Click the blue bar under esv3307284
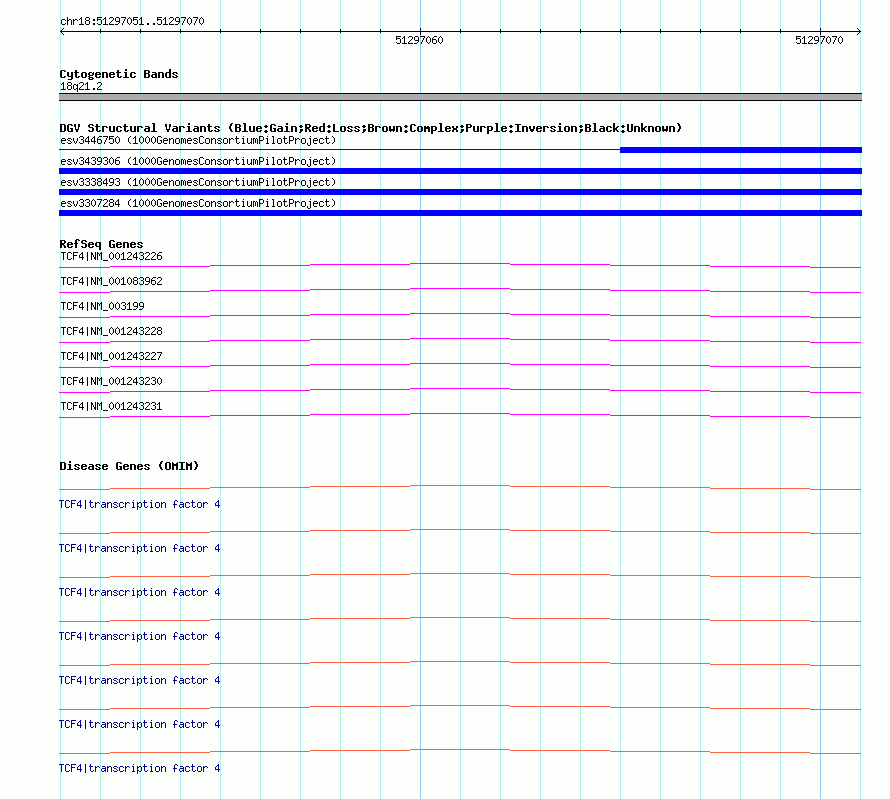890x799 pixels. [x=460, y=213]
